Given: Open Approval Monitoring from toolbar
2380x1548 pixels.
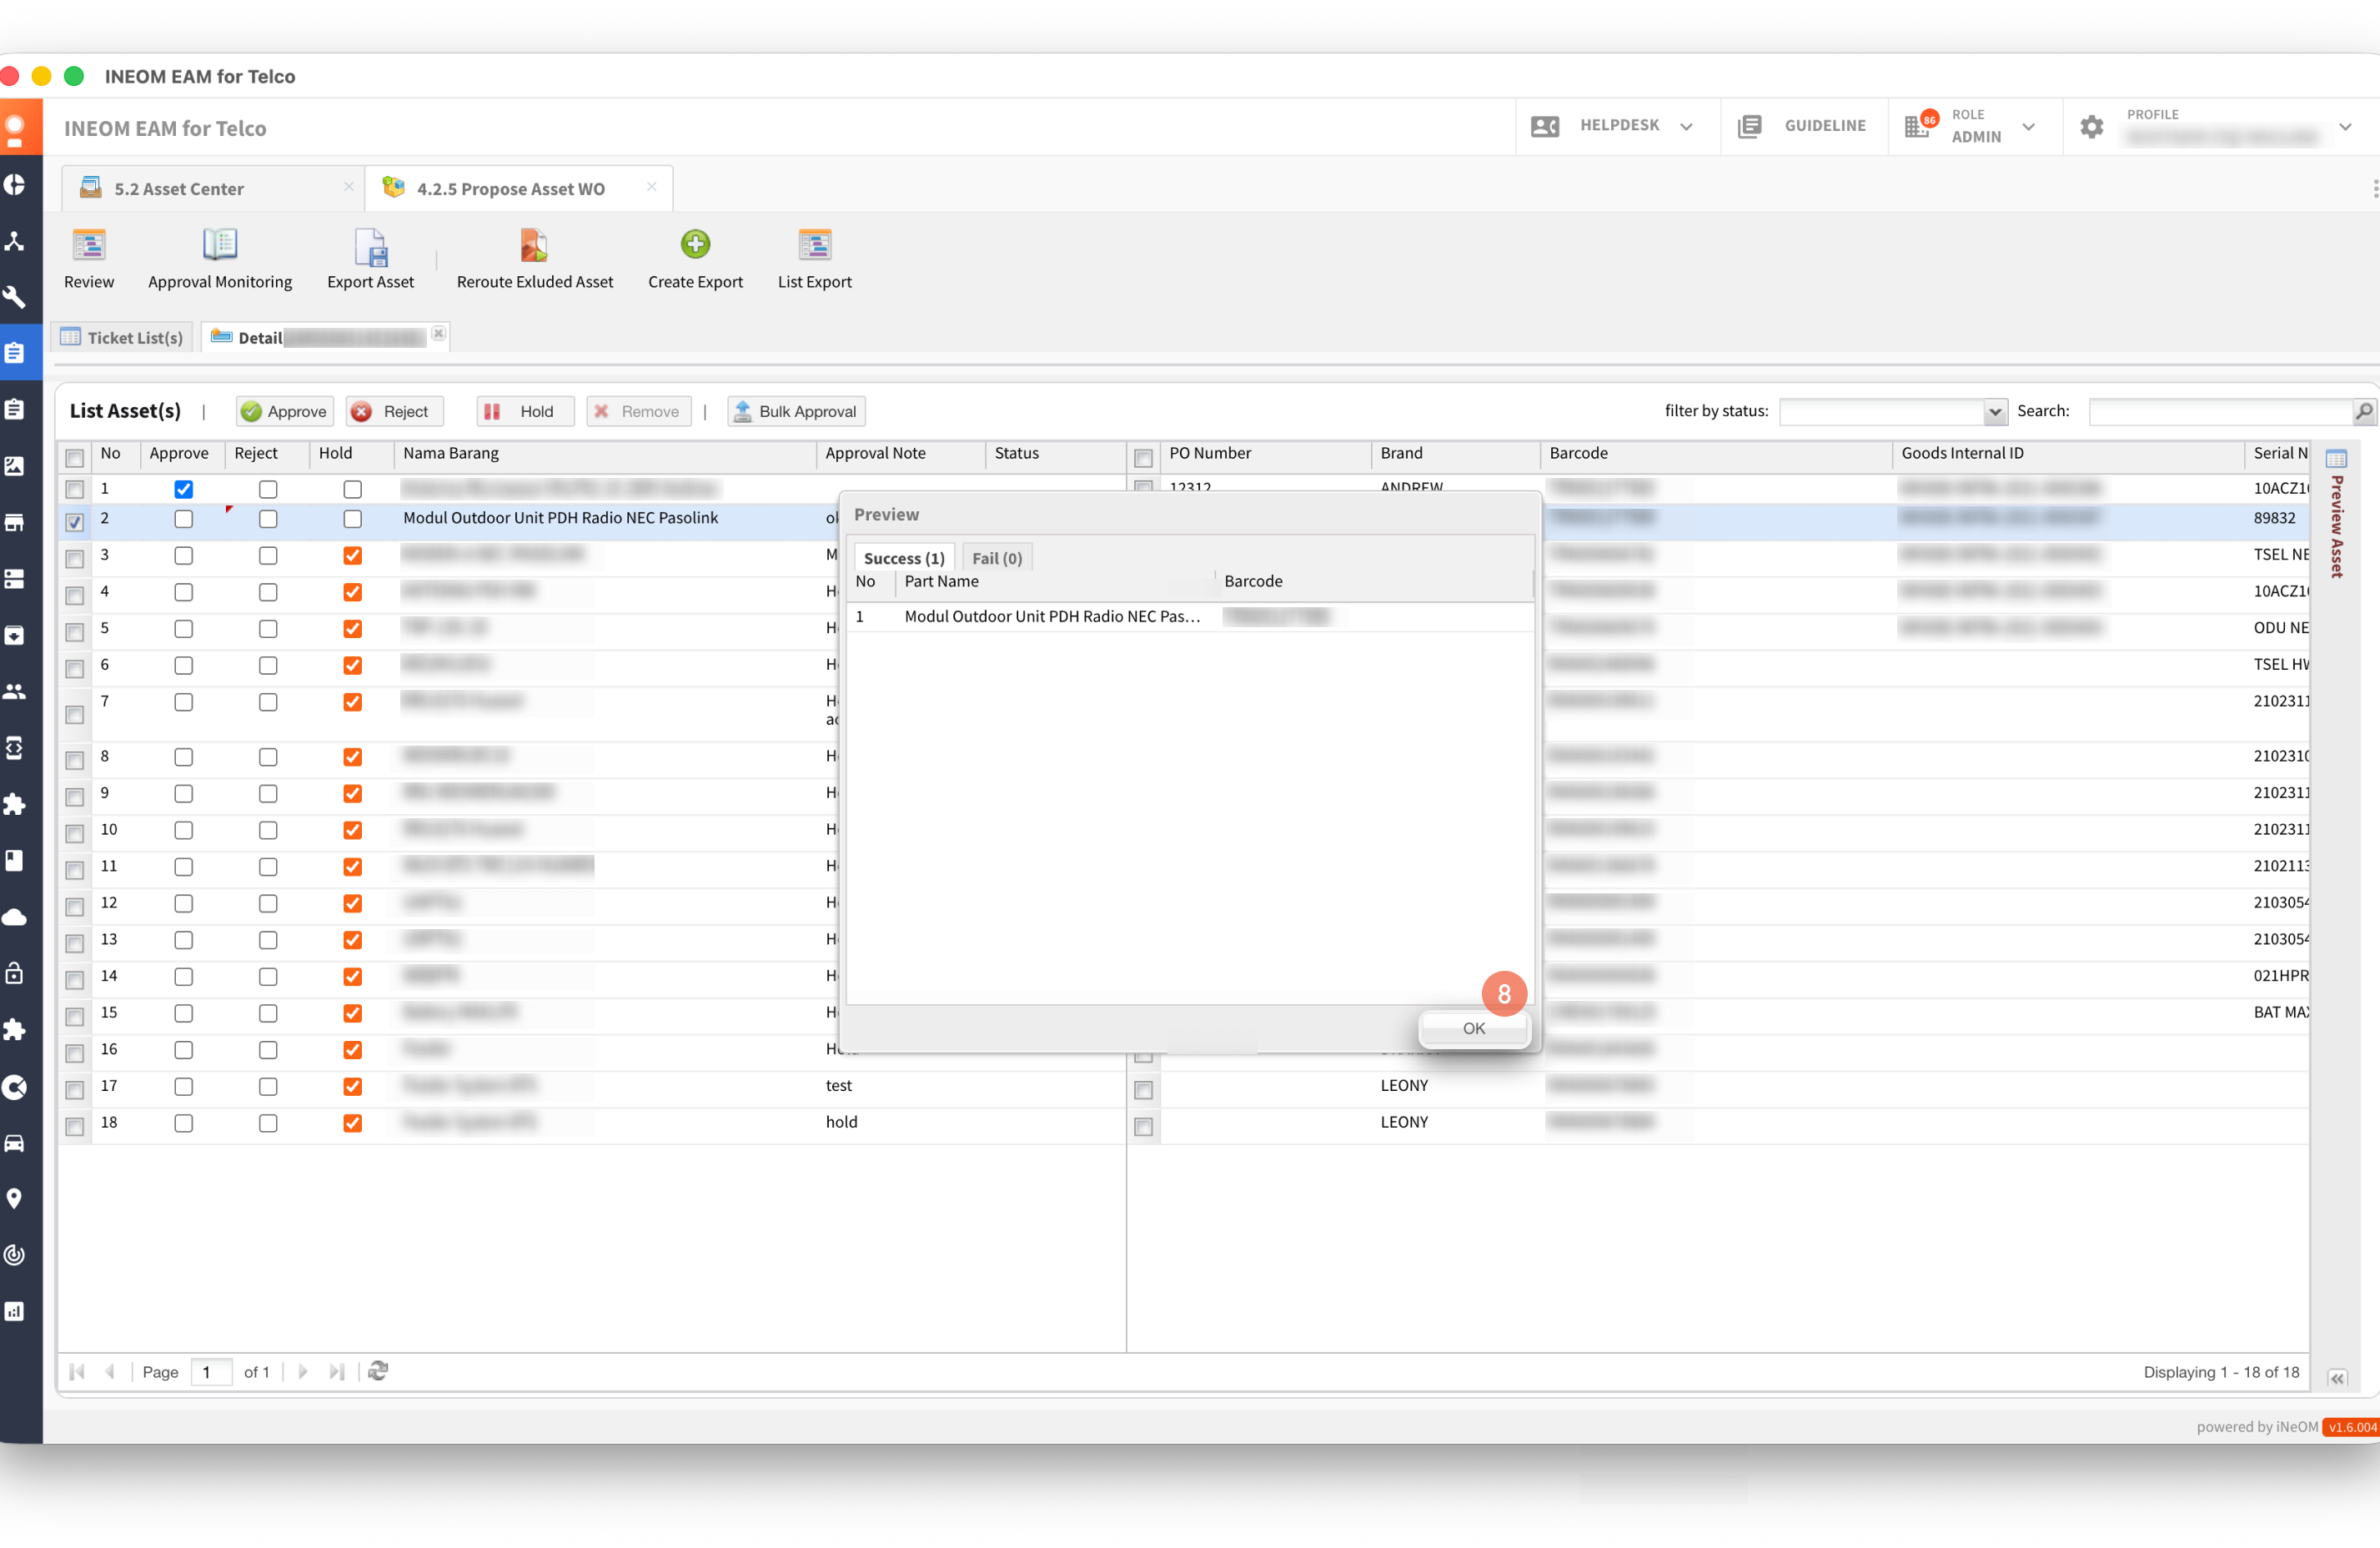Looking at the screenshot, I should point(219,246).
